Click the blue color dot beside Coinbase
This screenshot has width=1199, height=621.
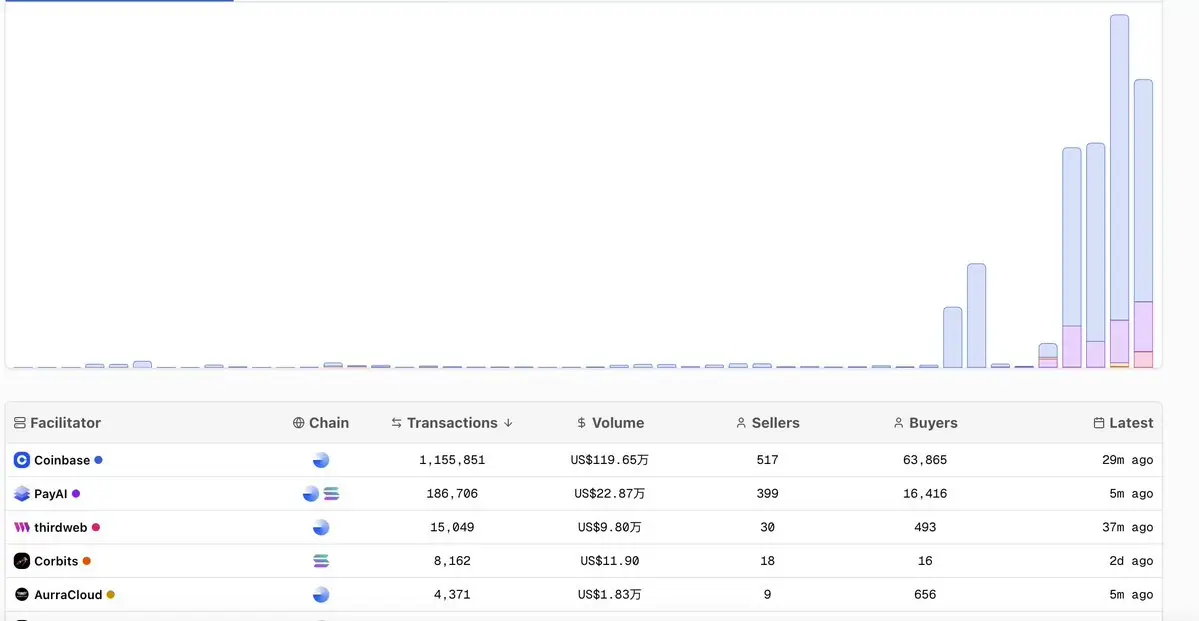click(98, 460)
